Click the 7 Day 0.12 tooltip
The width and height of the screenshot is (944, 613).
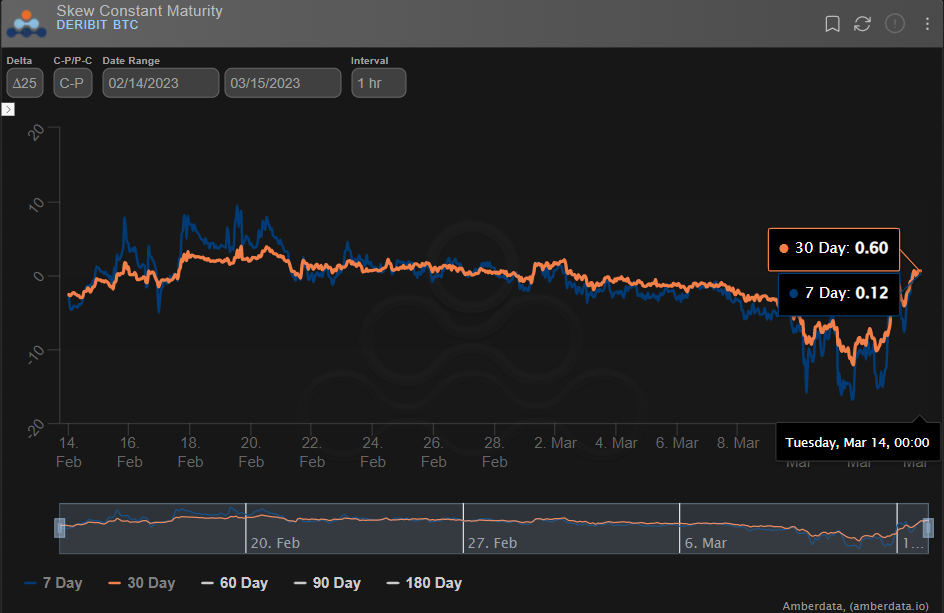point(839,294)
